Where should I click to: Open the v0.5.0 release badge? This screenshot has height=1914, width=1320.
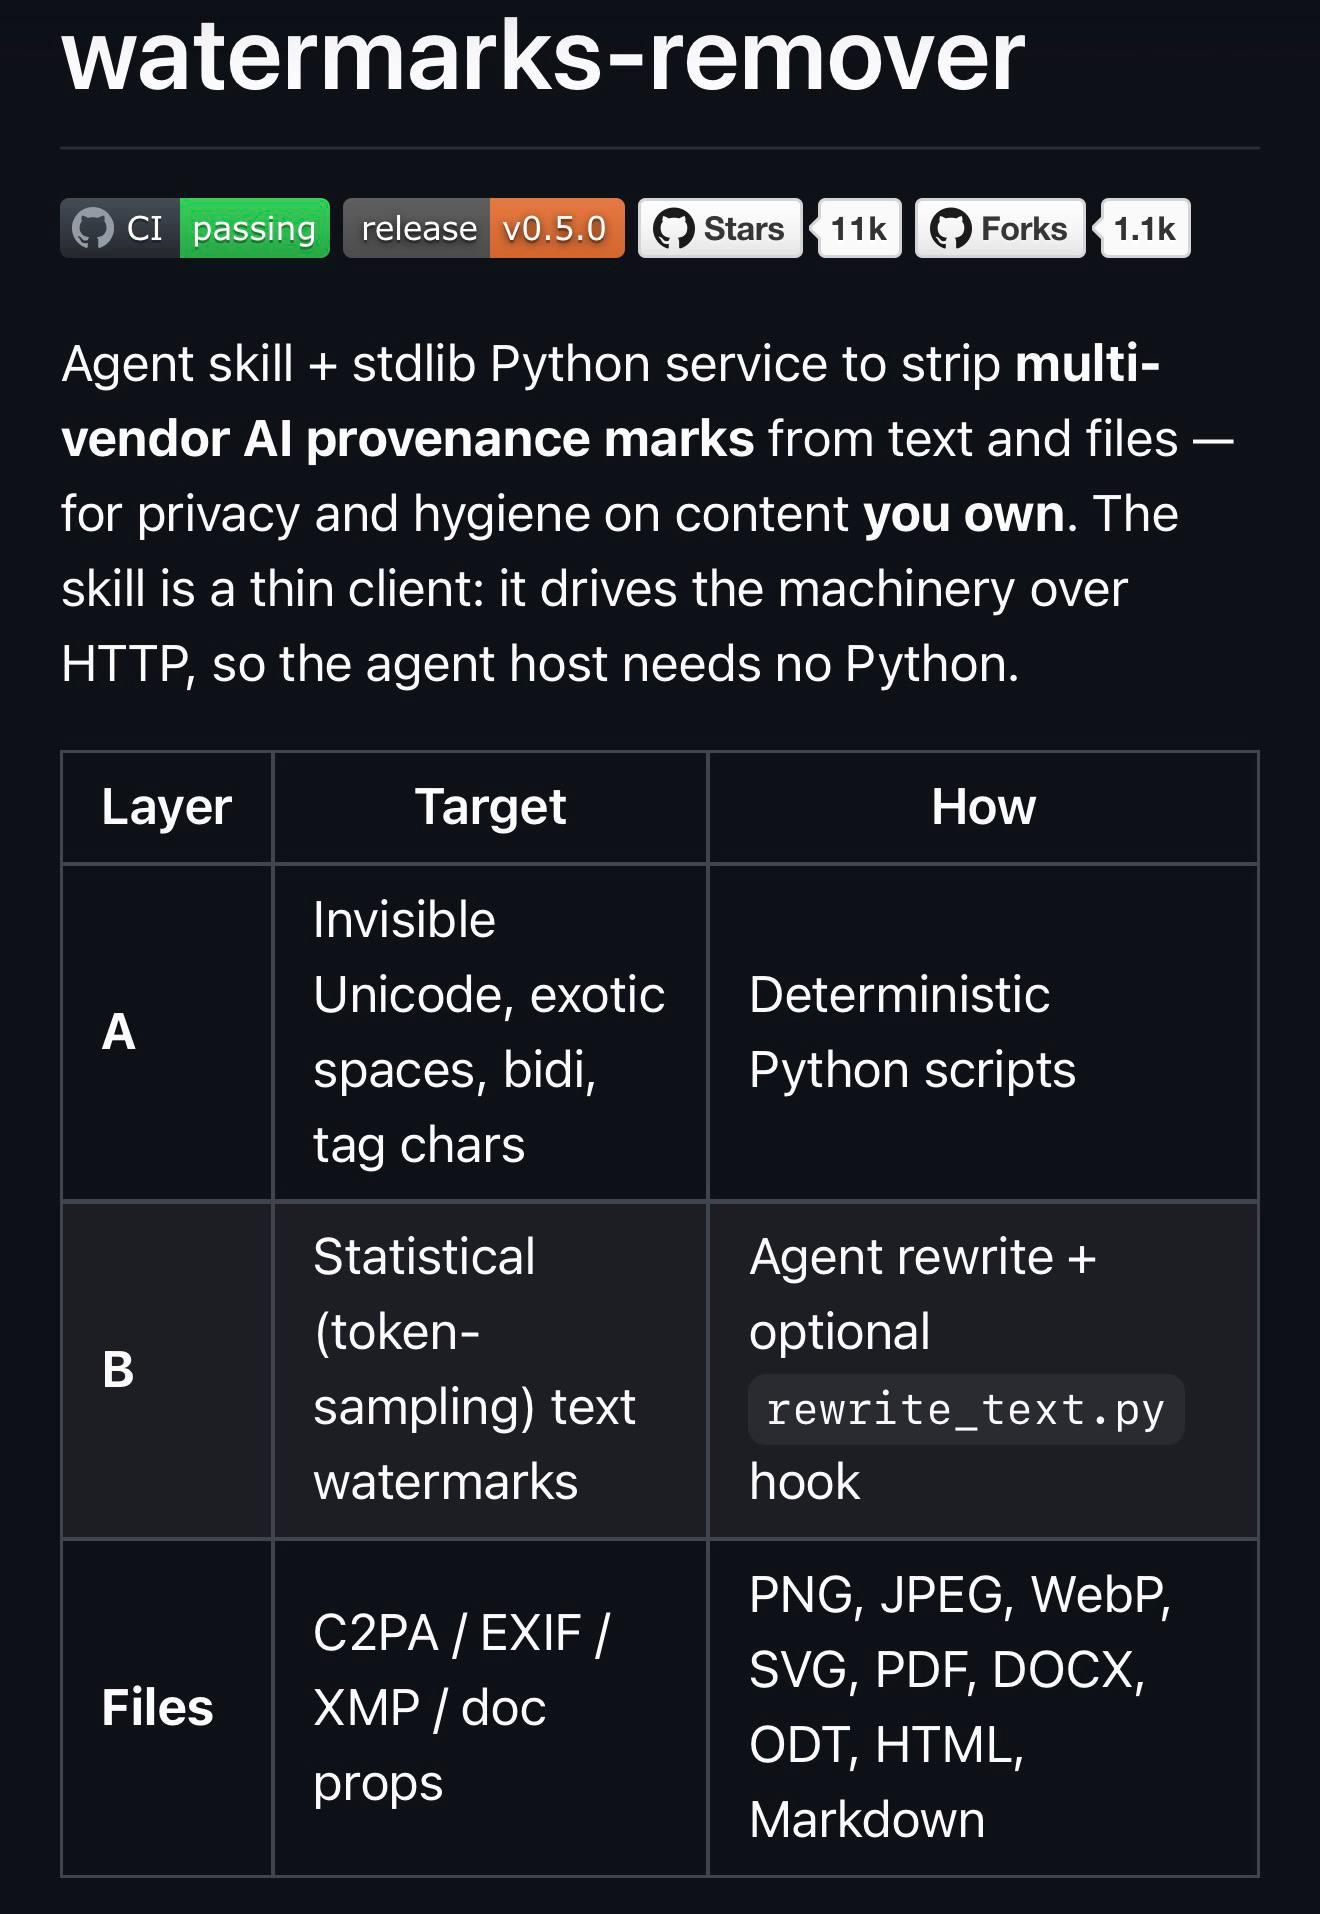coord(556,228)
